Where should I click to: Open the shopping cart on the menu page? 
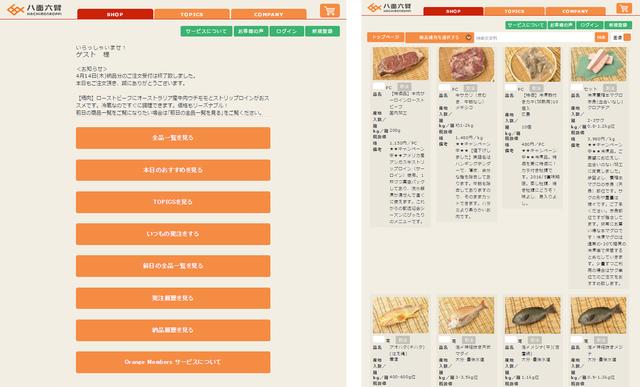coord(330,10)
